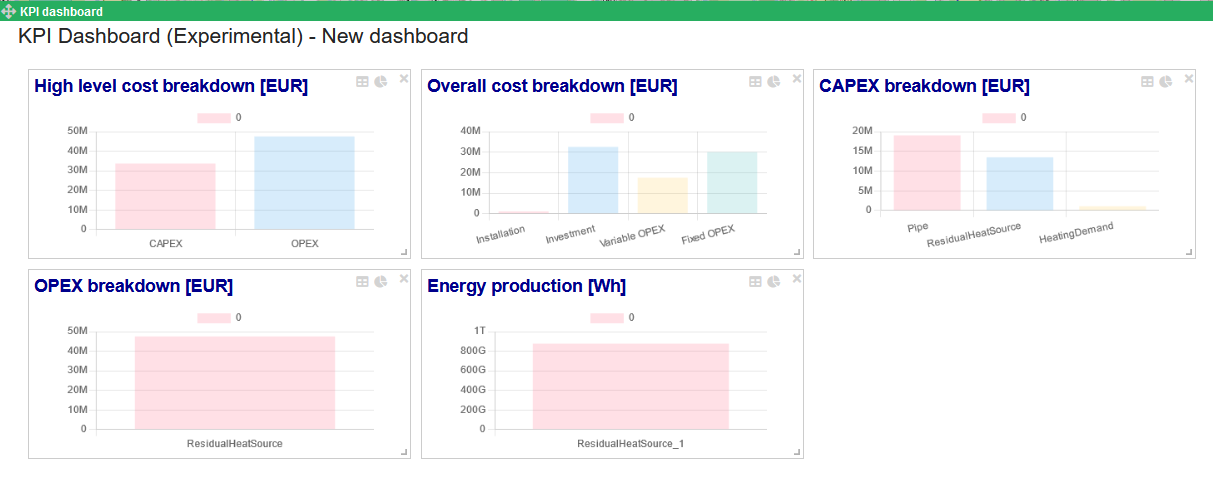Toggle legend swatch in CAPEX breakdown chart
Screen dimensions: 1213x481
tap(999, 118)
